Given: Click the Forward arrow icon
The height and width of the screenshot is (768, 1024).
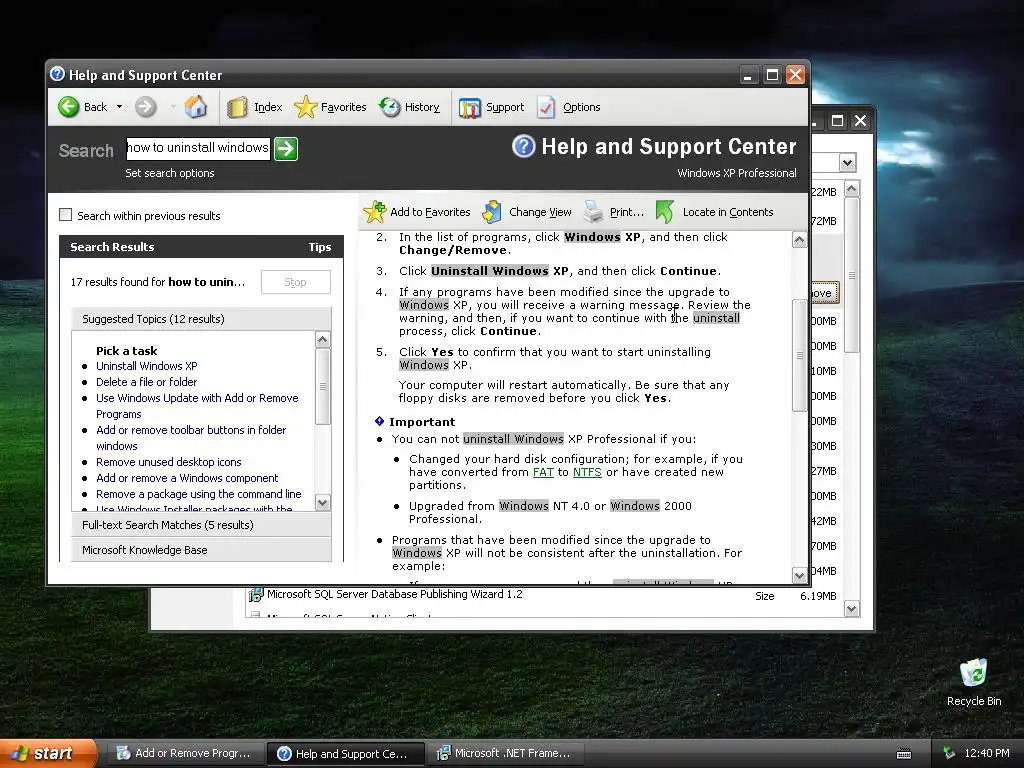Looking at the screenshot, I should 146,107.
